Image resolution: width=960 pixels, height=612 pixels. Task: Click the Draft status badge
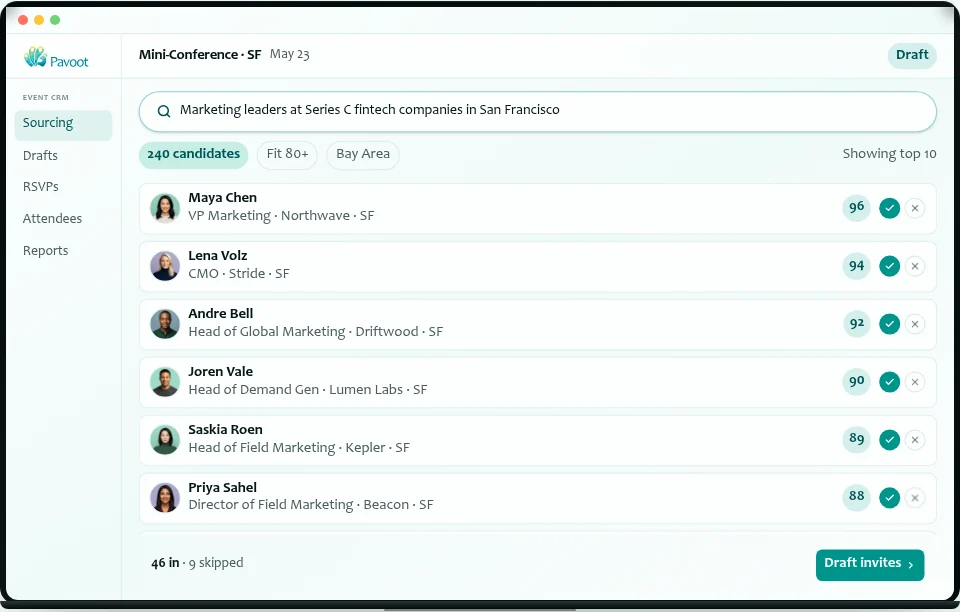(912, 55)
